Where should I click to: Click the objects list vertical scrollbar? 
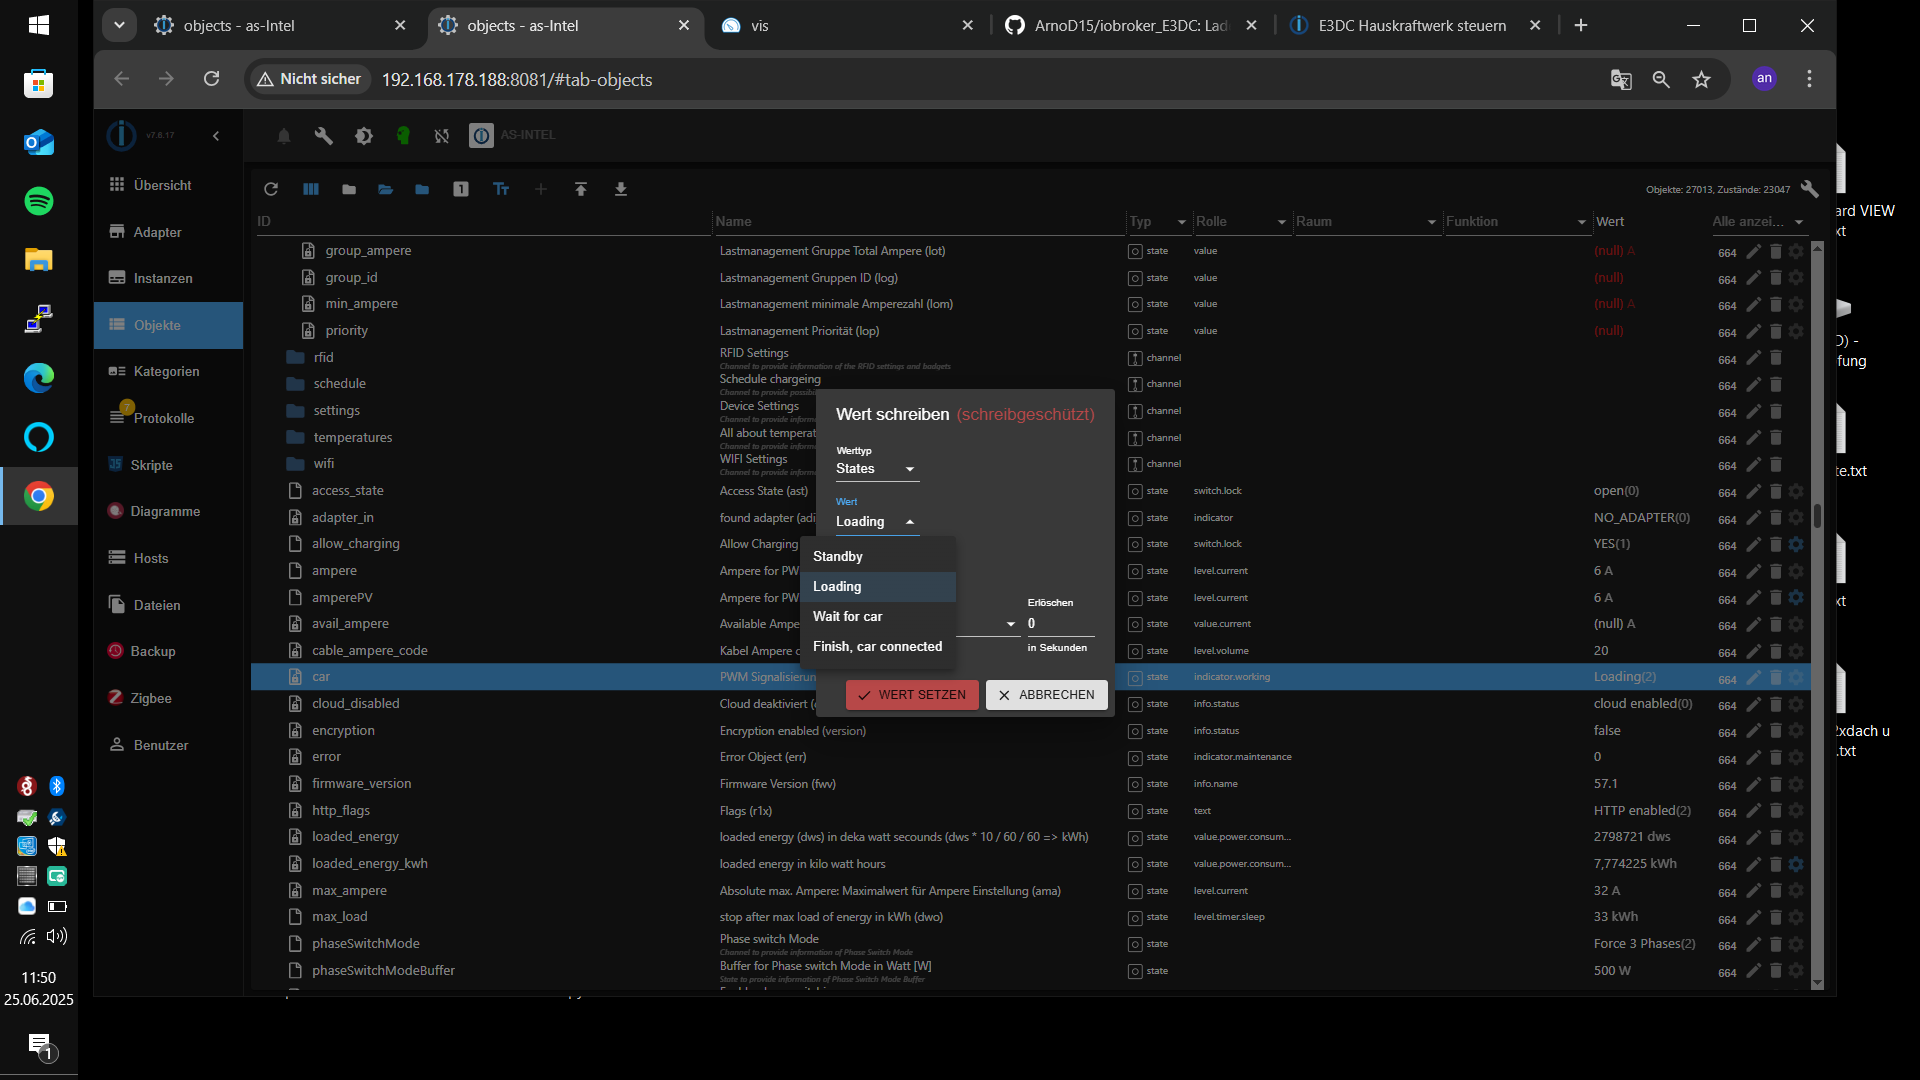(1817, 516)
